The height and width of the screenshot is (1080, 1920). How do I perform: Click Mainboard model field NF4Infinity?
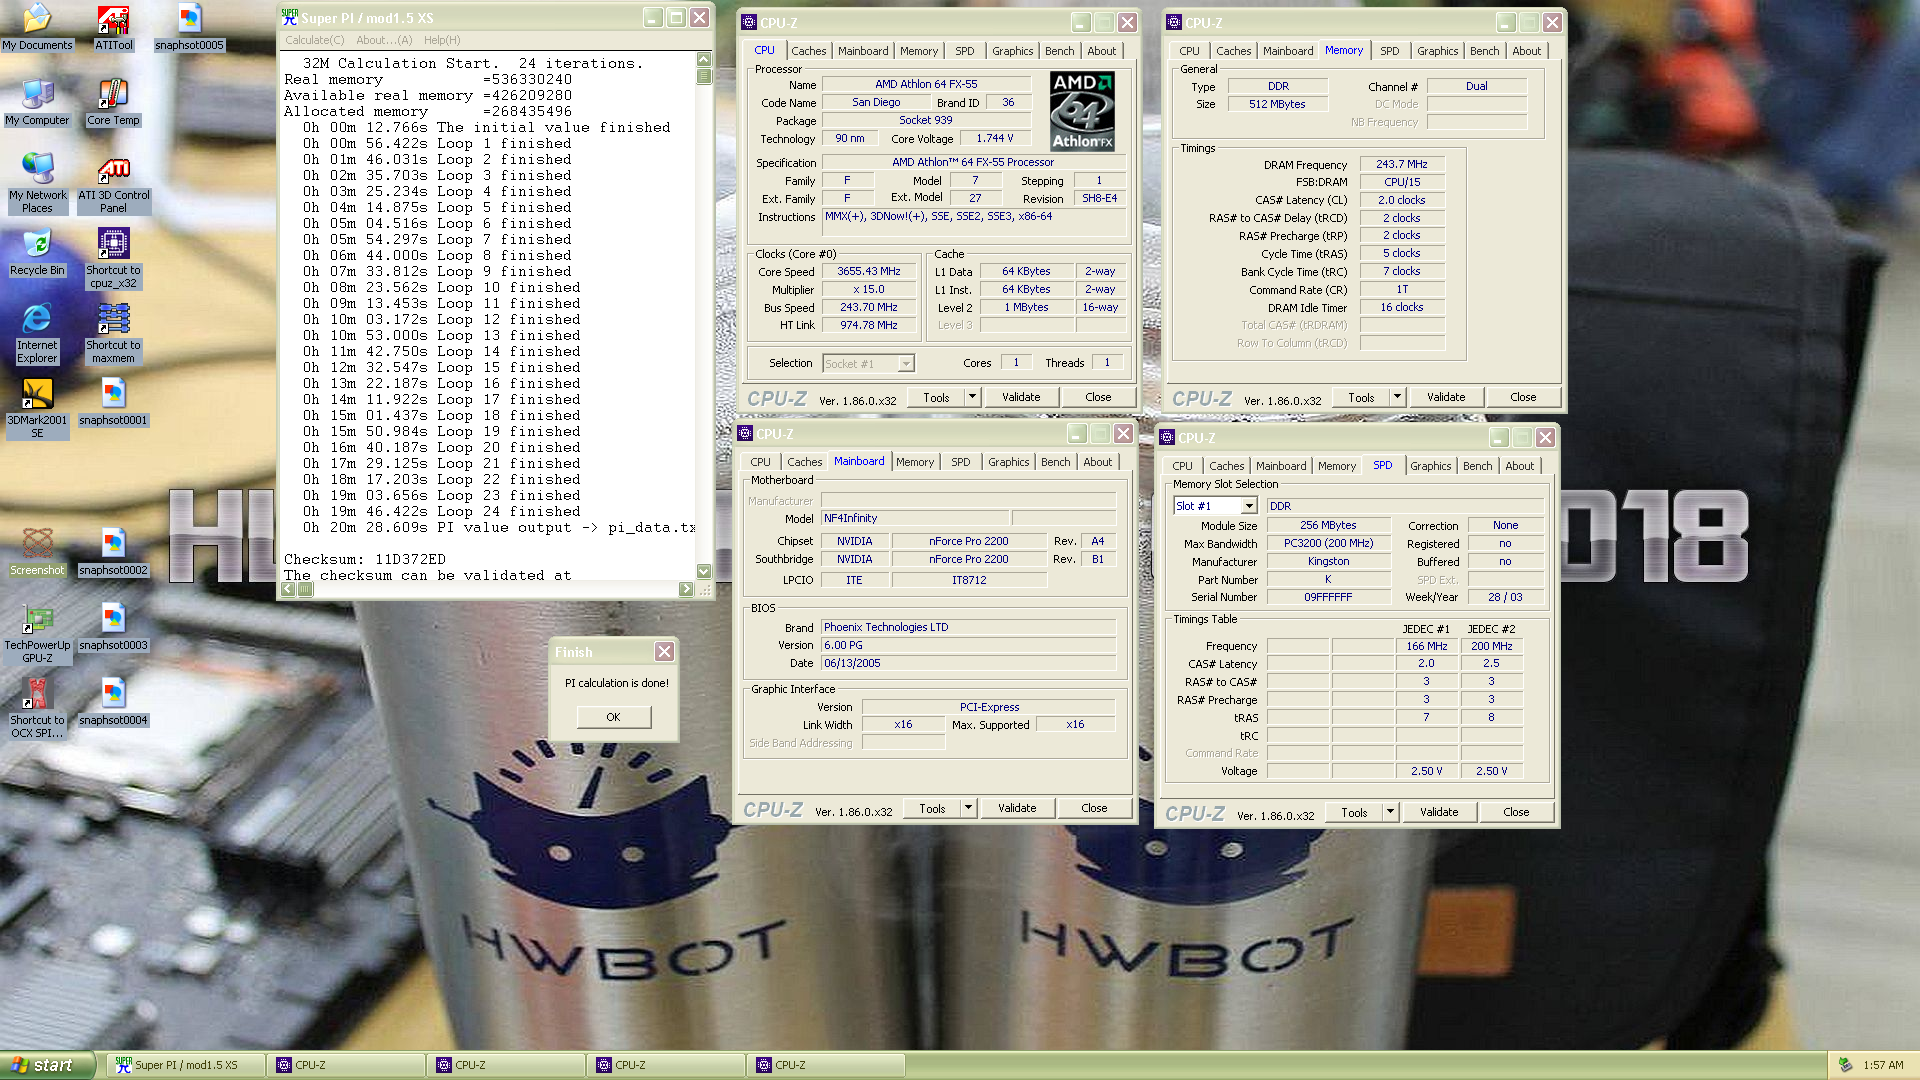[916, 518]
